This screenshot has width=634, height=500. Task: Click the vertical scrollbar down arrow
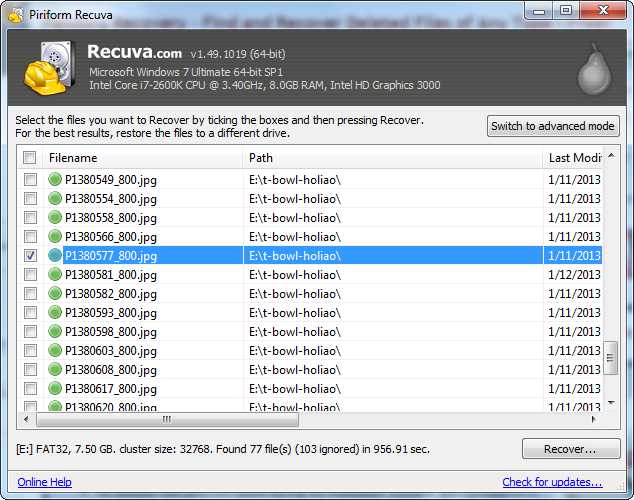pyautogui.click(x=611, y=403)
